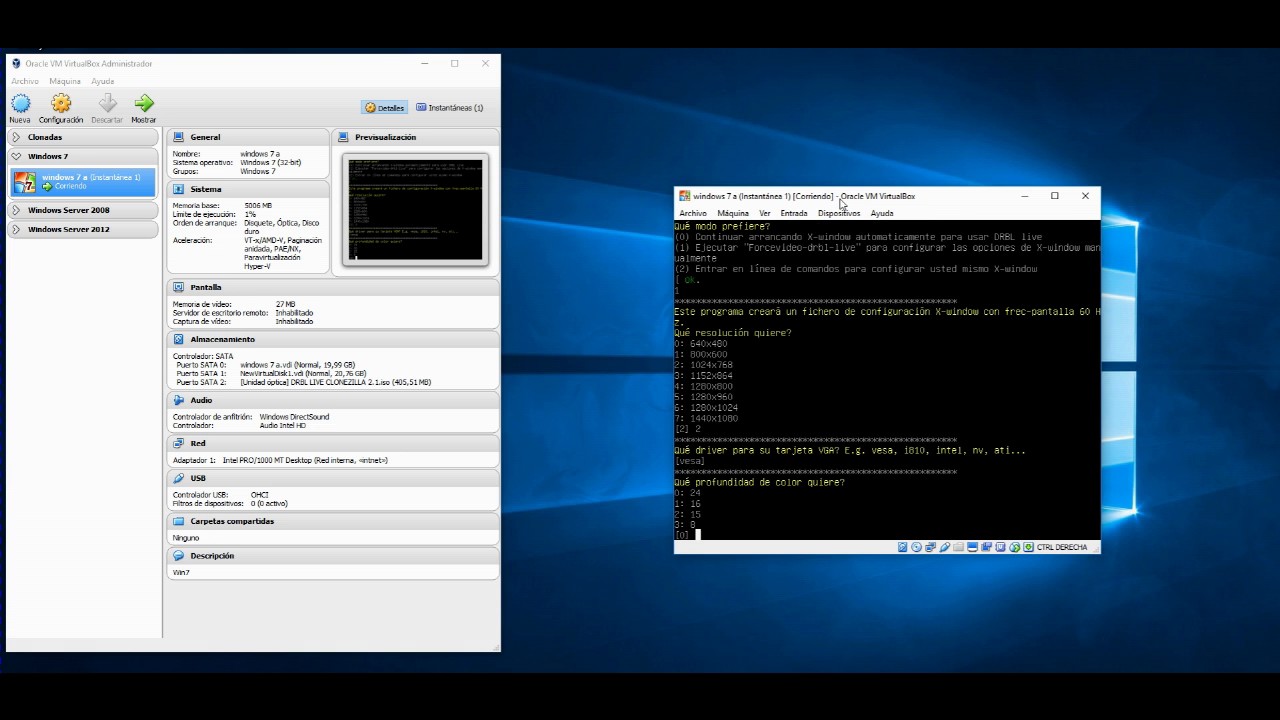Open Ayuda menu in VirtualBox Administrador
Screen dimensions: 1280x720
pyautogui.click(x=103, y=81)
